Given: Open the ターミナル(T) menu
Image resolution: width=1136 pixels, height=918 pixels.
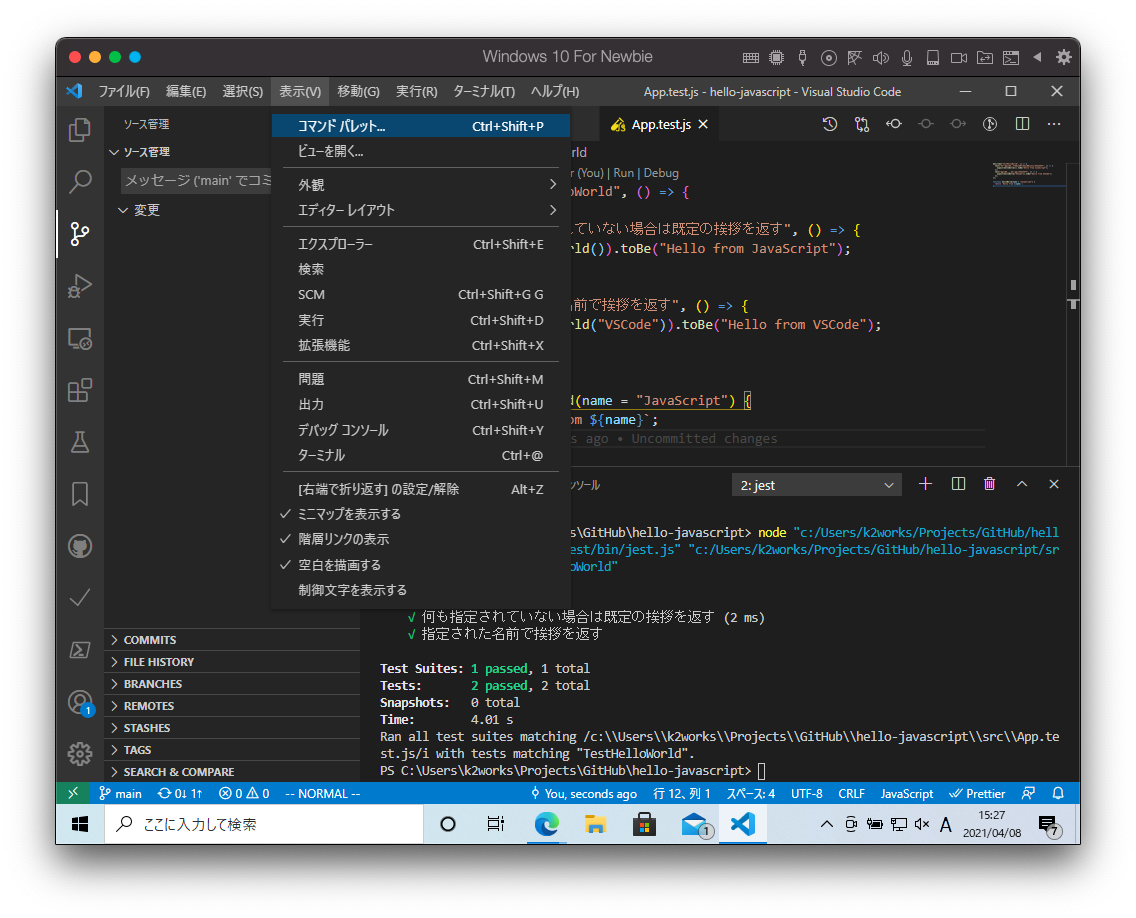Looking at the screenshot, I should tap(483, 91).
